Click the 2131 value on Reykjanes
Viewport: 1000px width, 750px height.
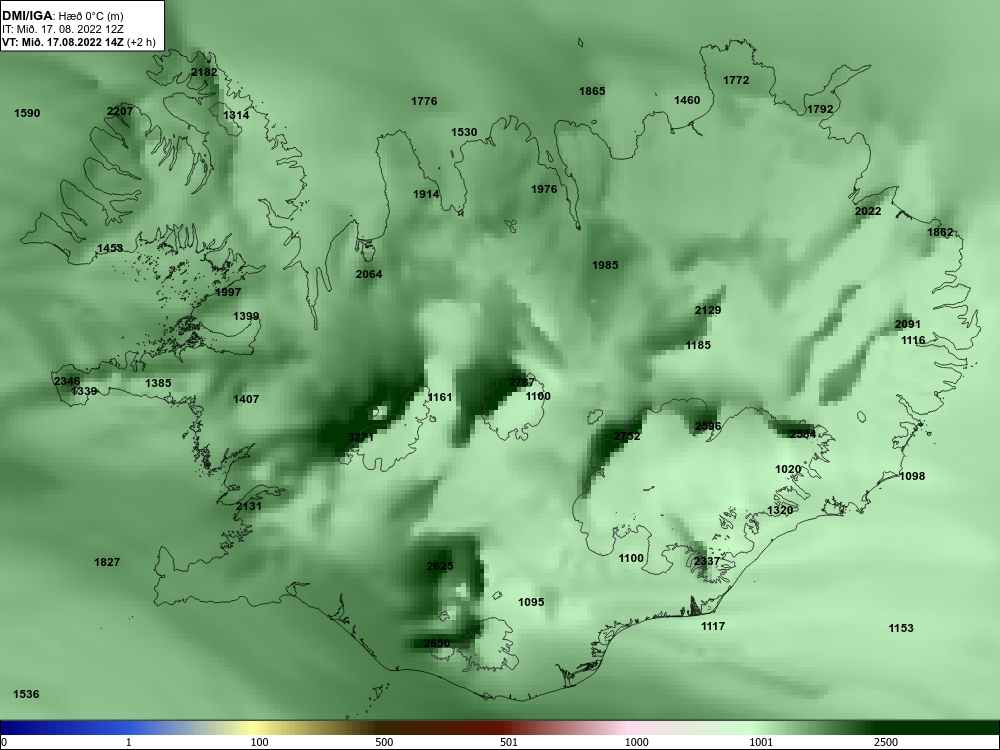click(x=249, y=506)
